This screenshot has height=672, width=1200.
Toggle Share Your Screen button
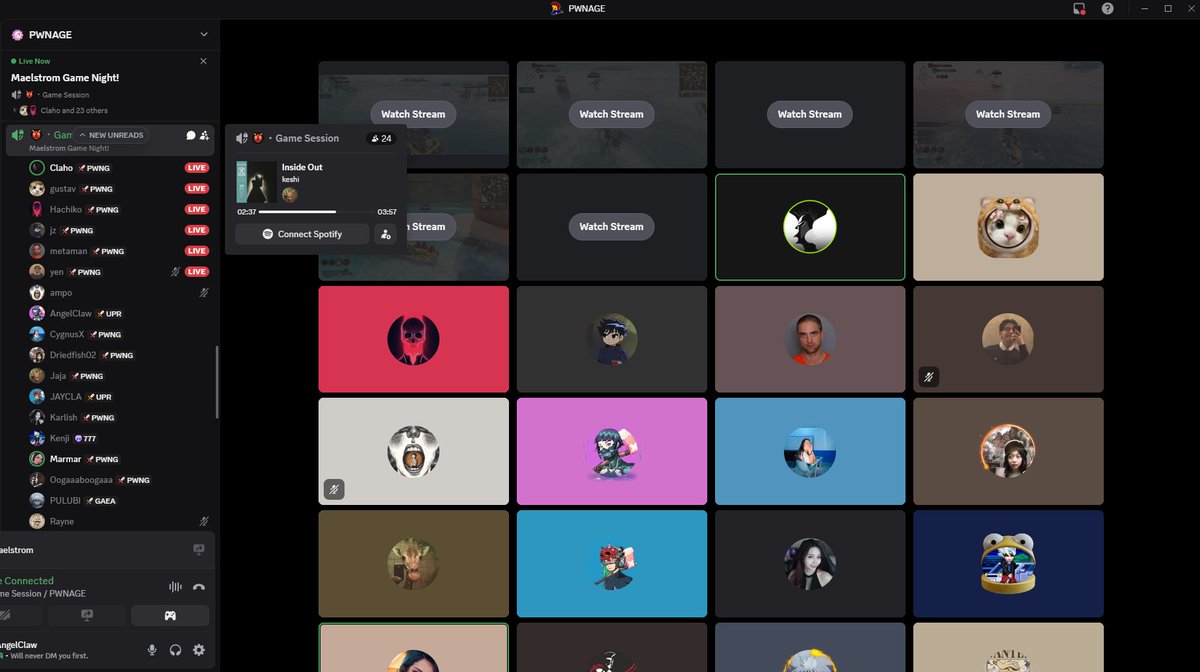87,615
